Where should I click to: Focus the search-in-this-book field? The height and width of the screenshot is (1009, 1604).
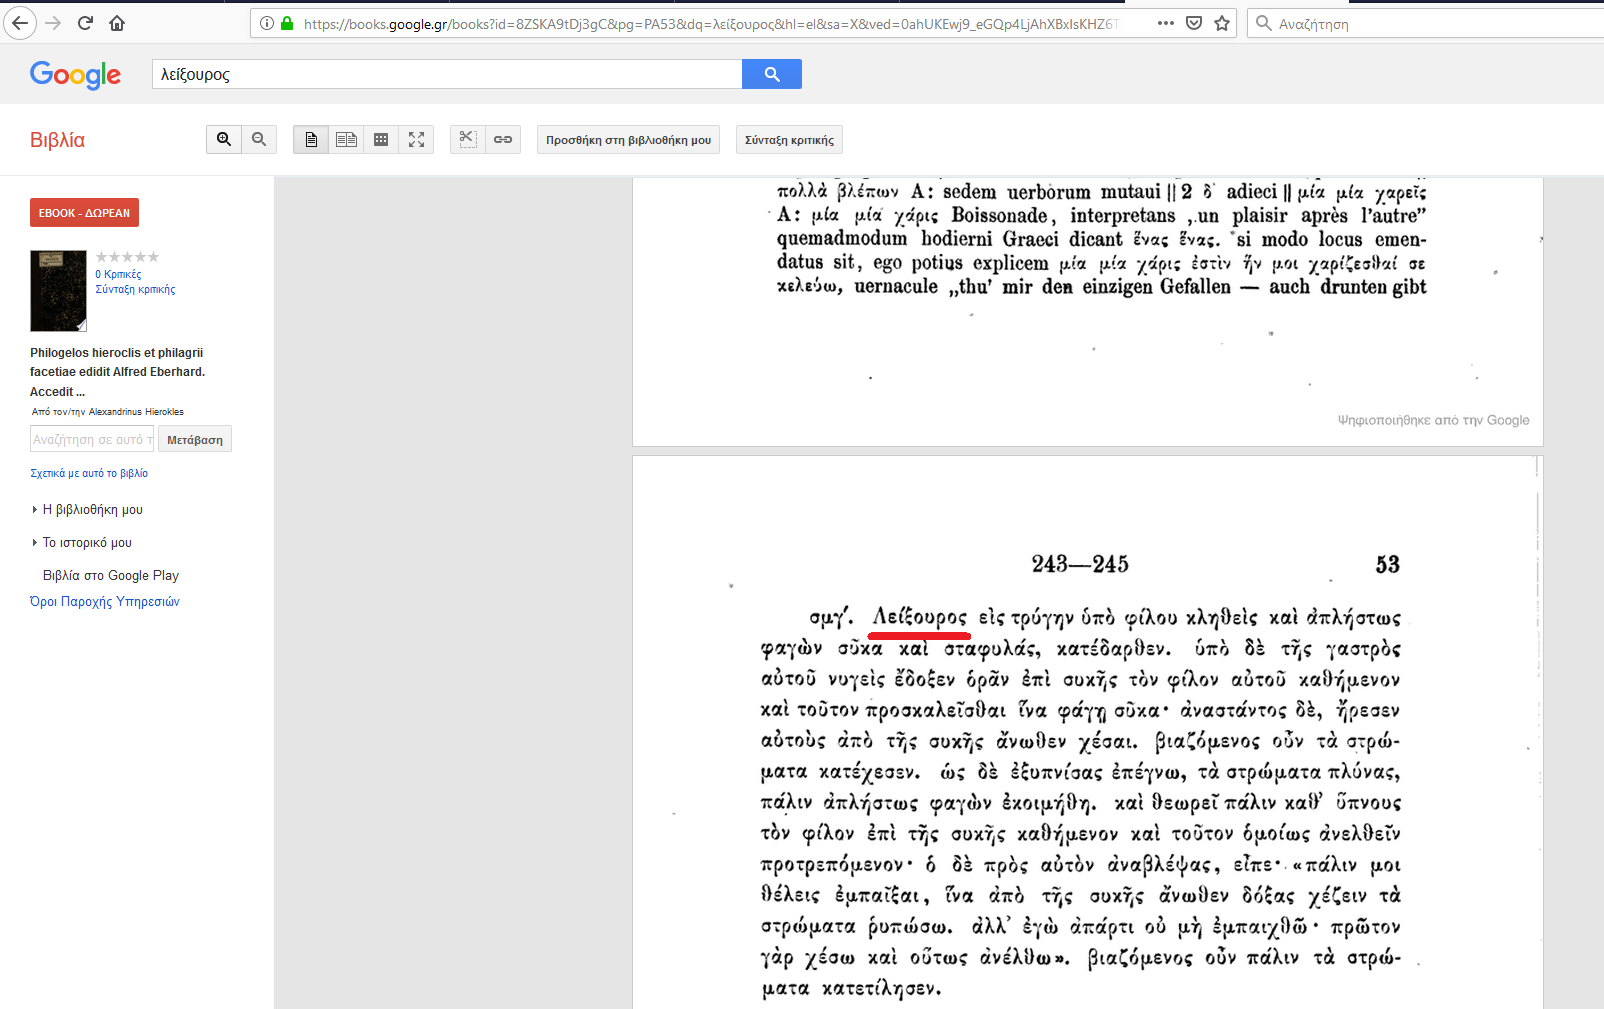92,439
